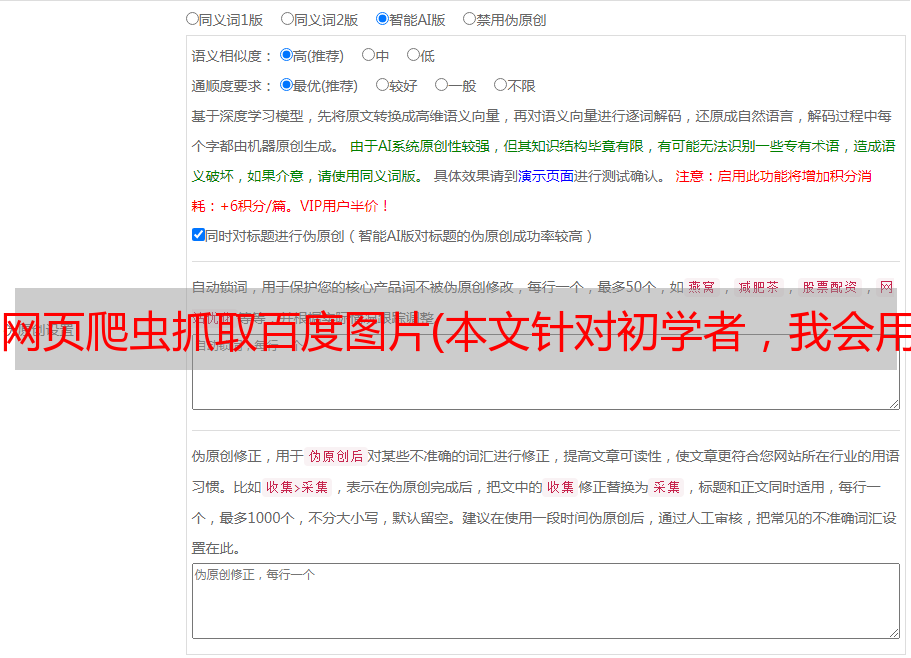
Task: Click the 置在此。 text above the correction box
Action: click(x=216, y=548)
